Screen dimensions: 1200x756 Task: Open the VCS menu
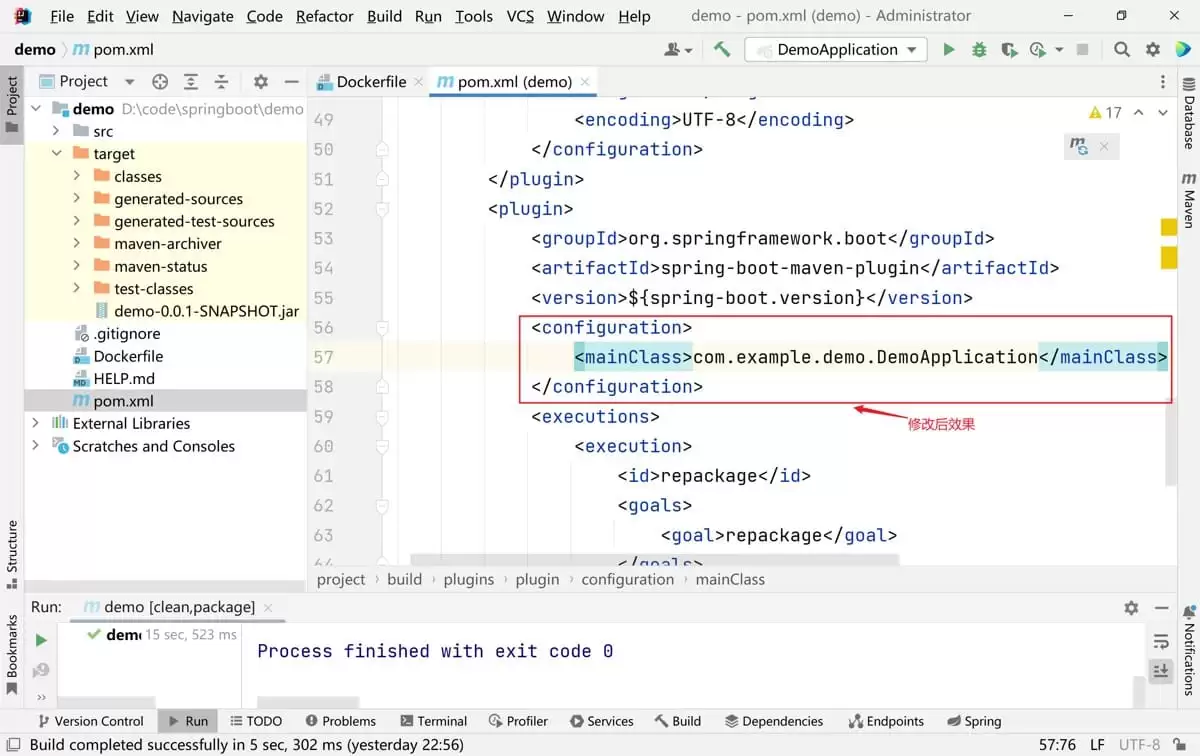(x=520, y=16)
